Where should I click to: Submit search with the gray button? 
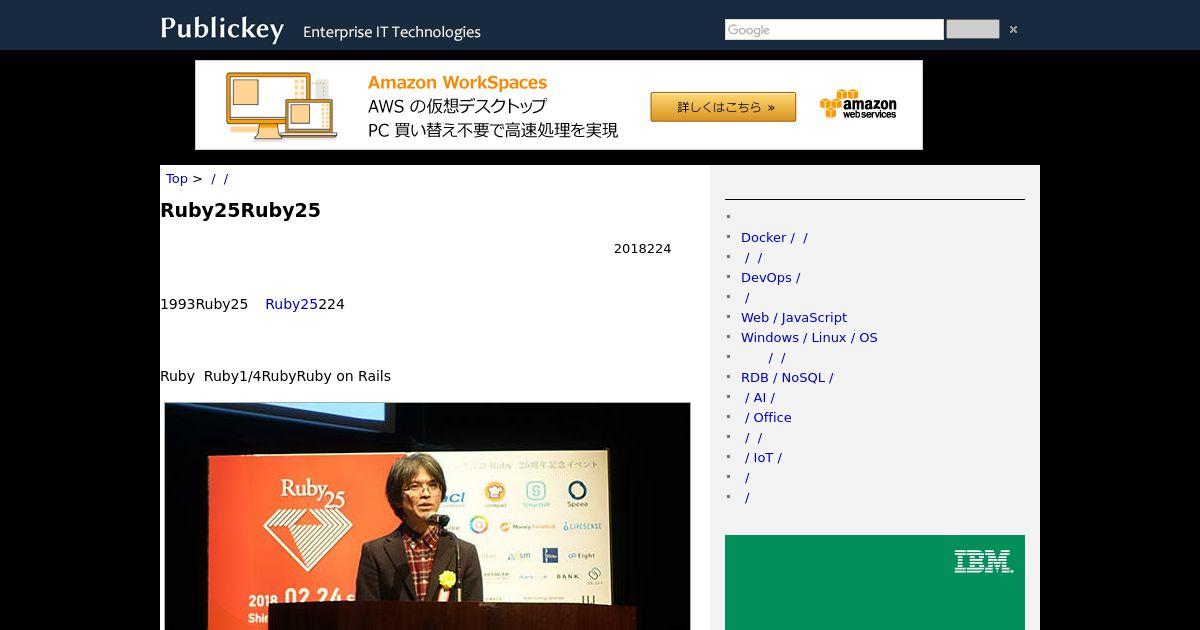point(972,29)
